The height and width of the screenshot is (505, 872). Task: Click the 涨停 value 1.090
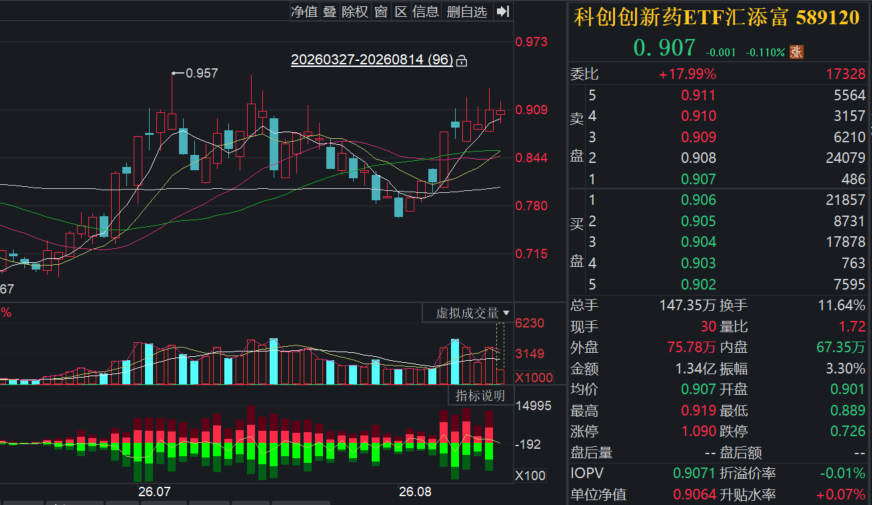[x=698, y=432]
